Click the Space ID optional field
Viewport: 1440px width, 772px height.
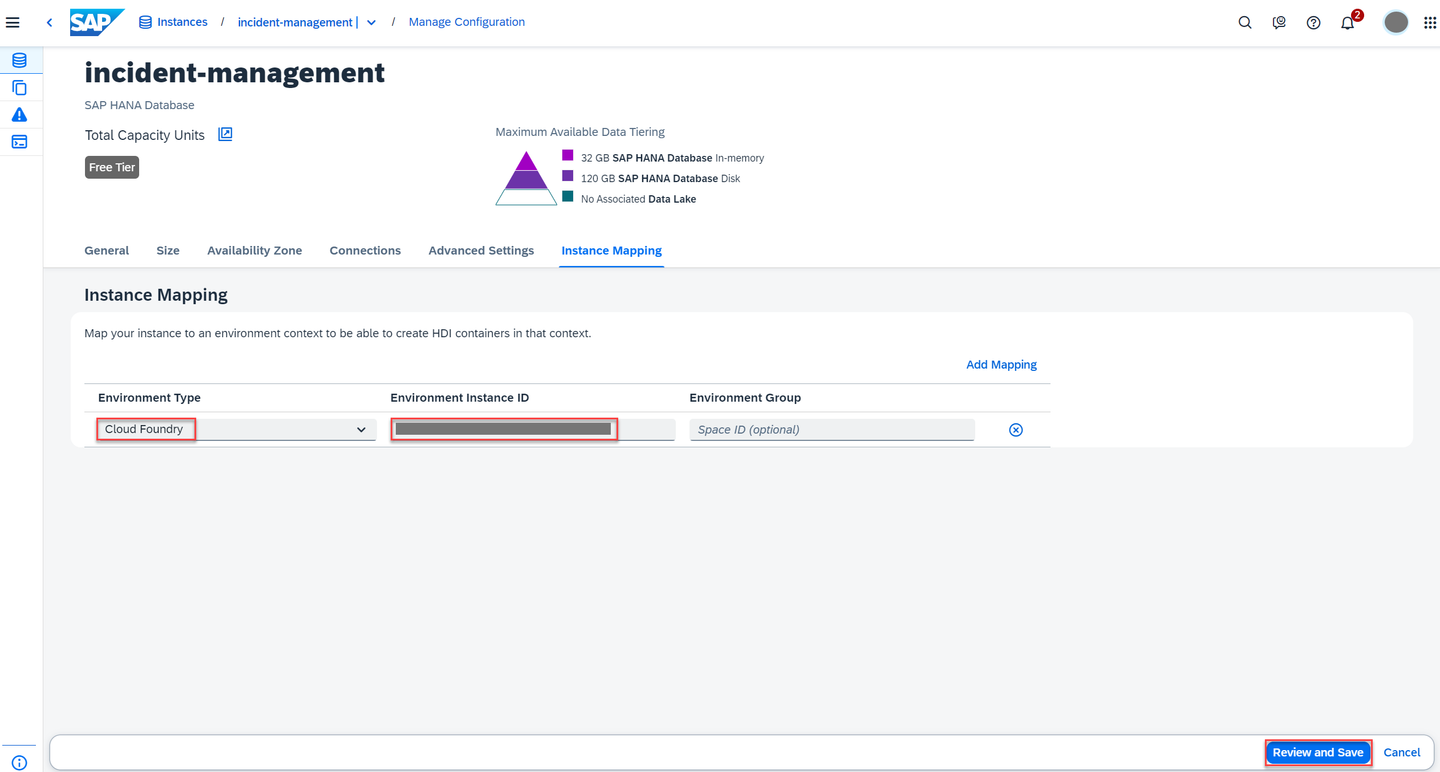coord(832,429)
